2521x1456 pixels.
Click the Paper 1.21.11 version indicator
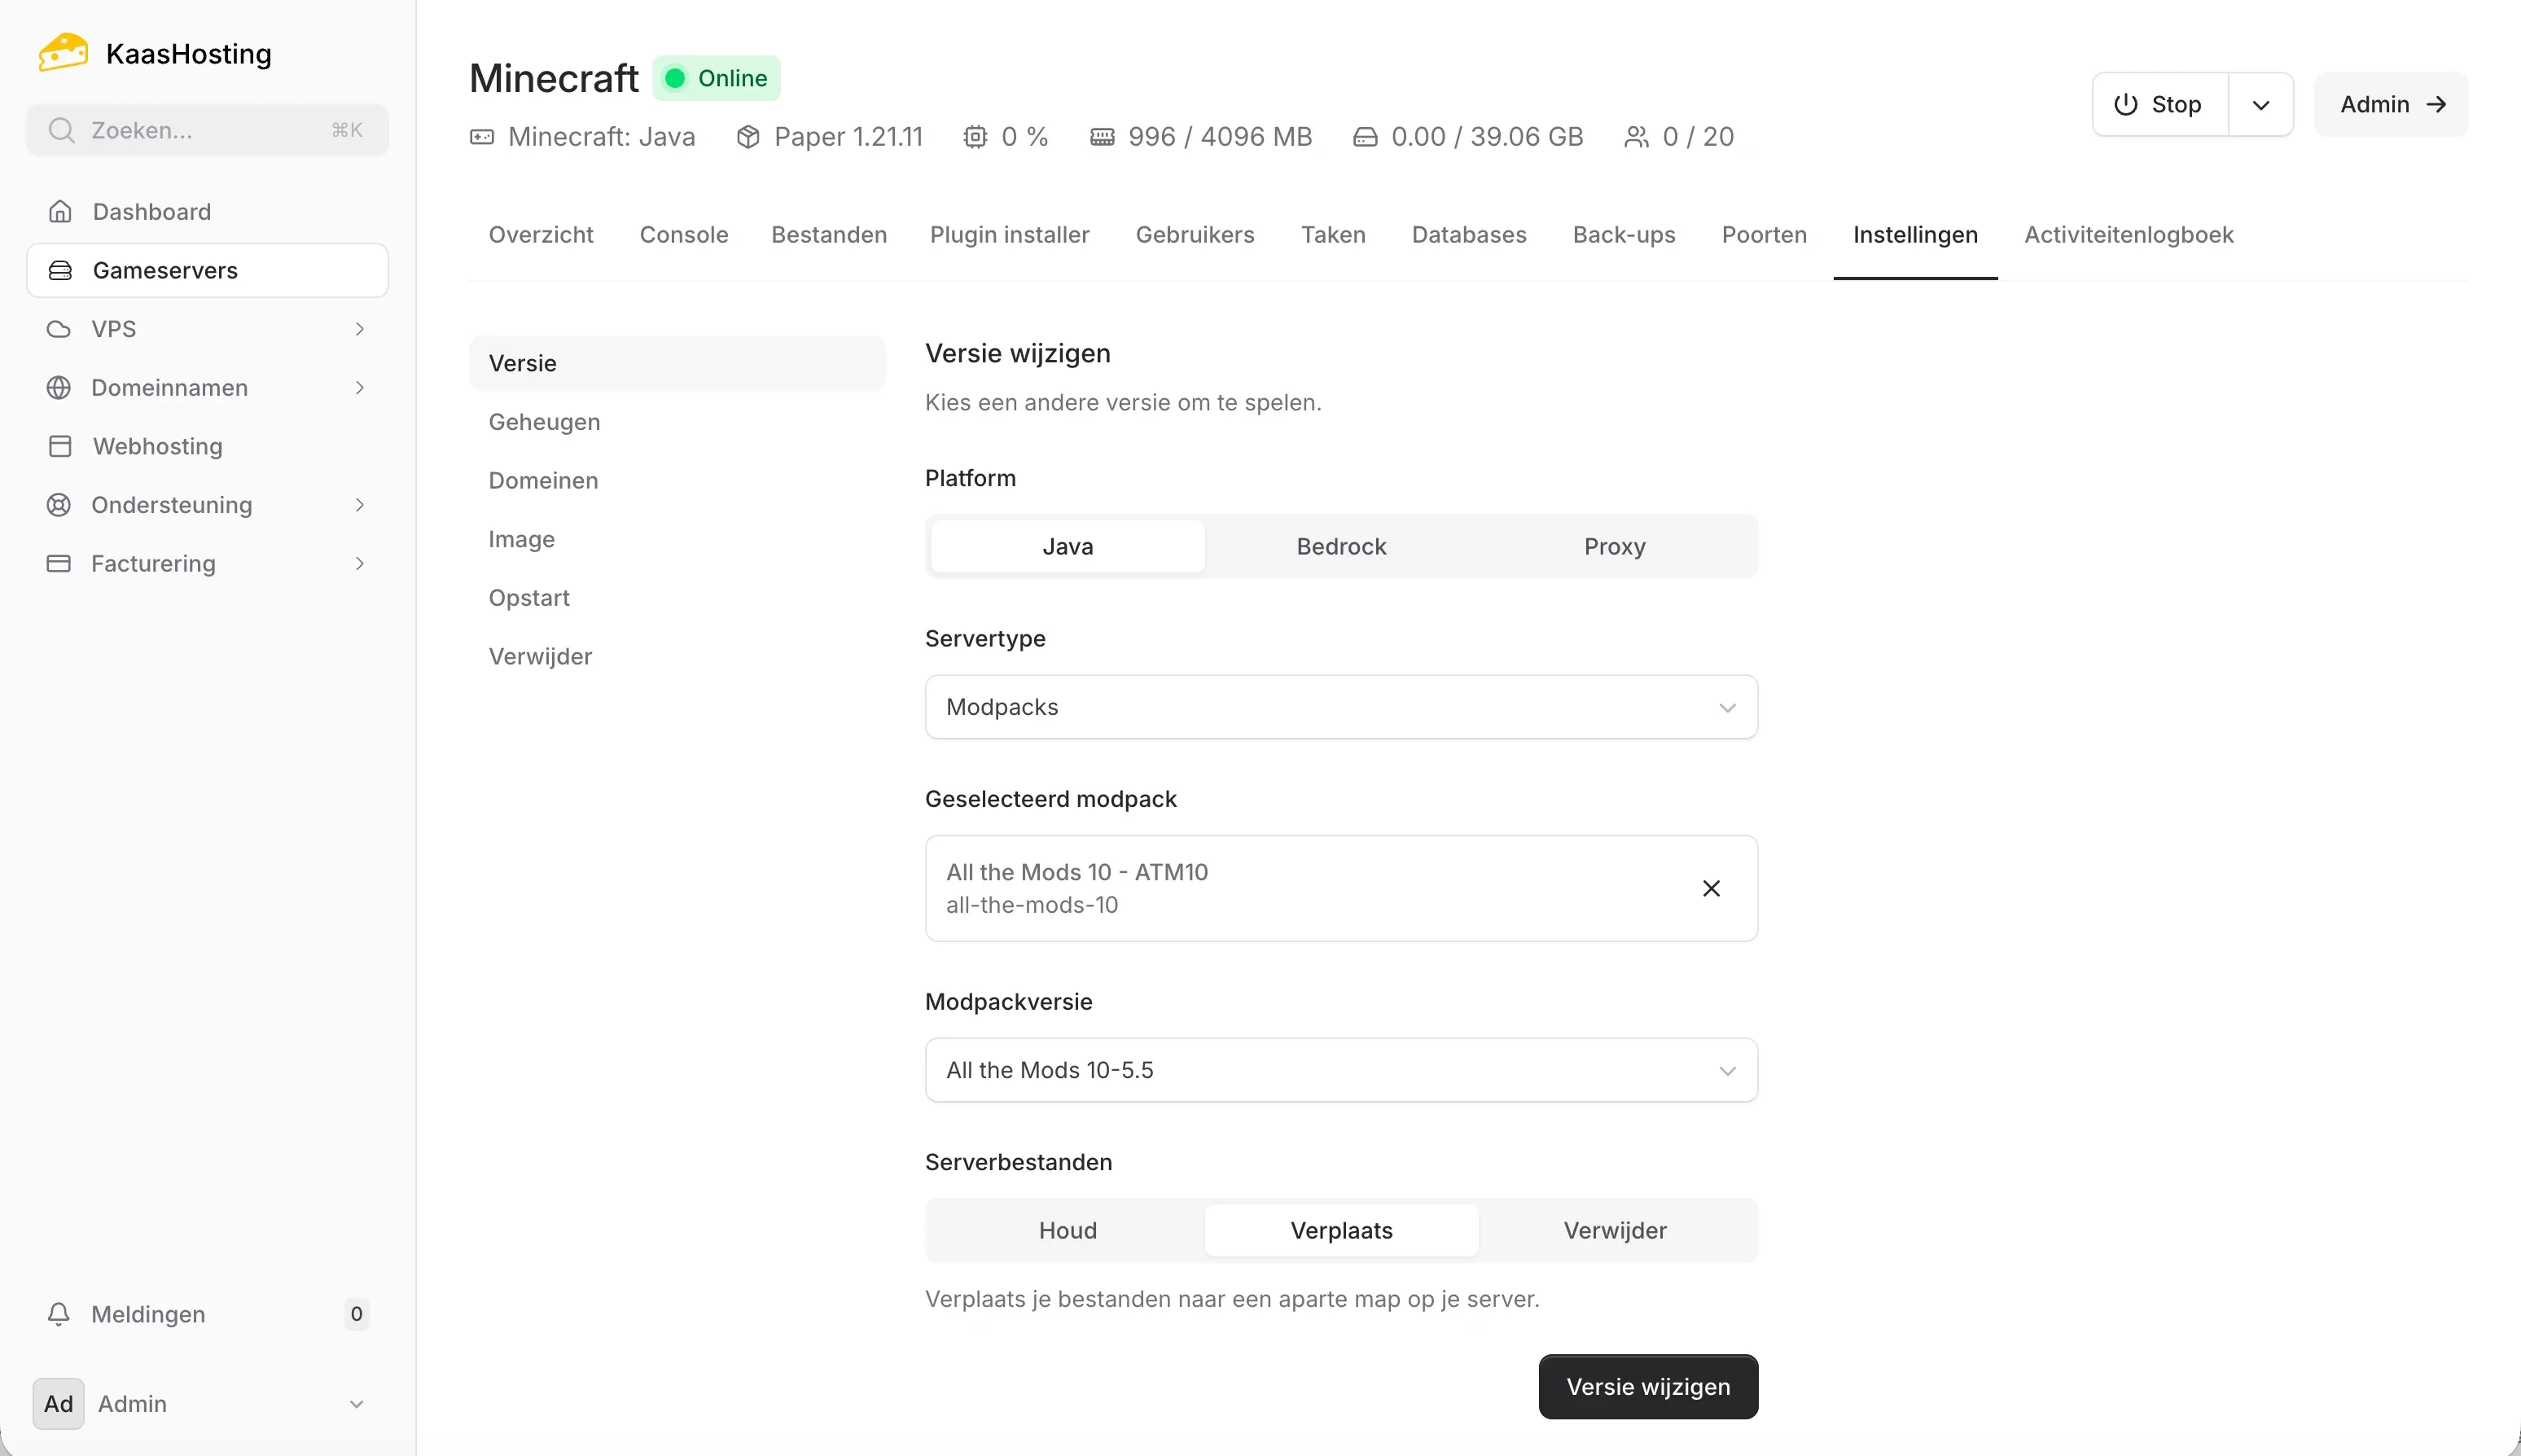[848, 136]
